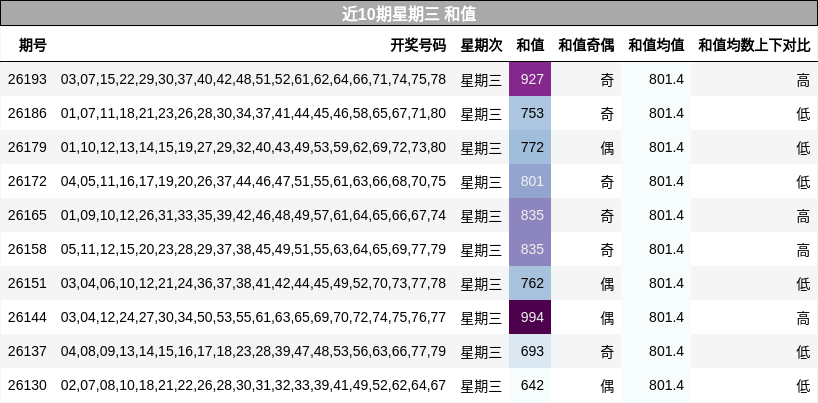Click the 835 sum cell in row 26165
Image resolution: width=818 pixels, height=403 pixels.
click(x=530, y=215)
